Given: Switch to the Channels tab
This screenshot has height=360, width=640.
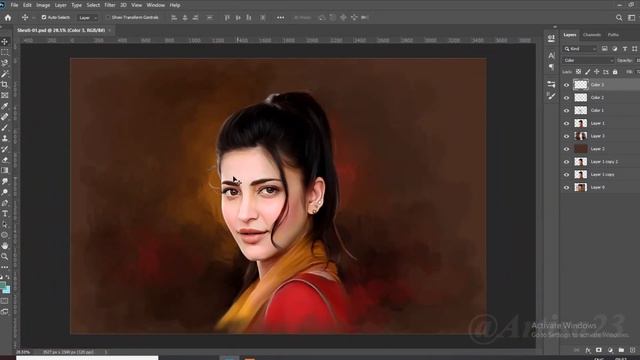Looking at the screenshot, I should pyautogui.click(x=591, y=35).
